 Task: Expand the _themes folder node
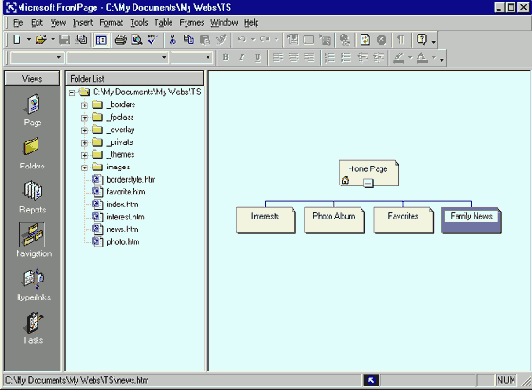84,155
